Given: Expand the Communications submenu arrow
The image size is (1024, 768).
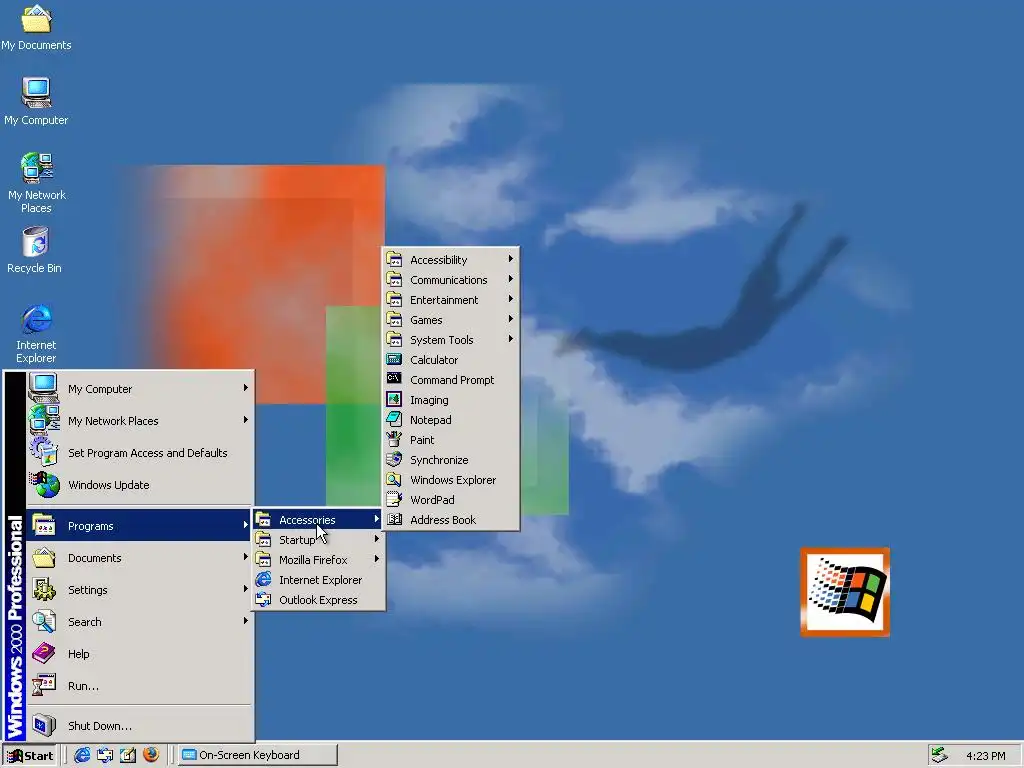Looking at the screenshot, I should click(511, 280).
